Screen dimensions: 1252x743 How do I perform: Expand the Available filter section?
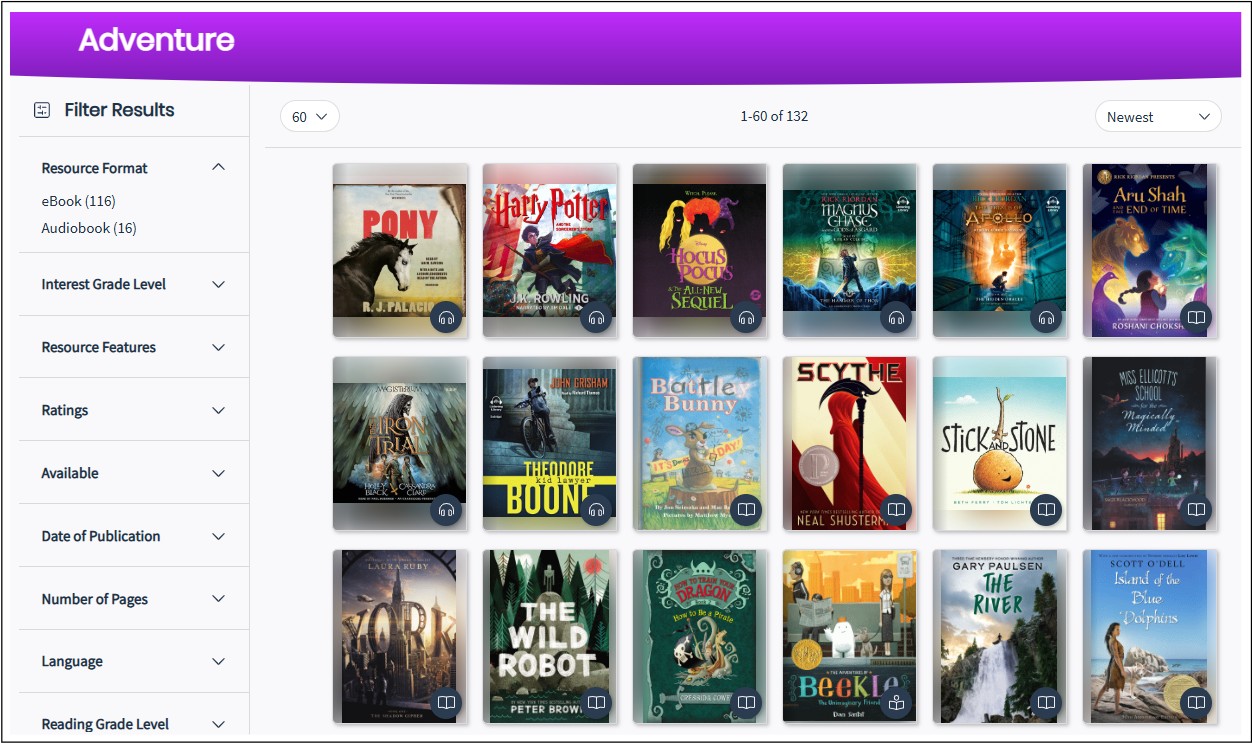coord(219,473)
